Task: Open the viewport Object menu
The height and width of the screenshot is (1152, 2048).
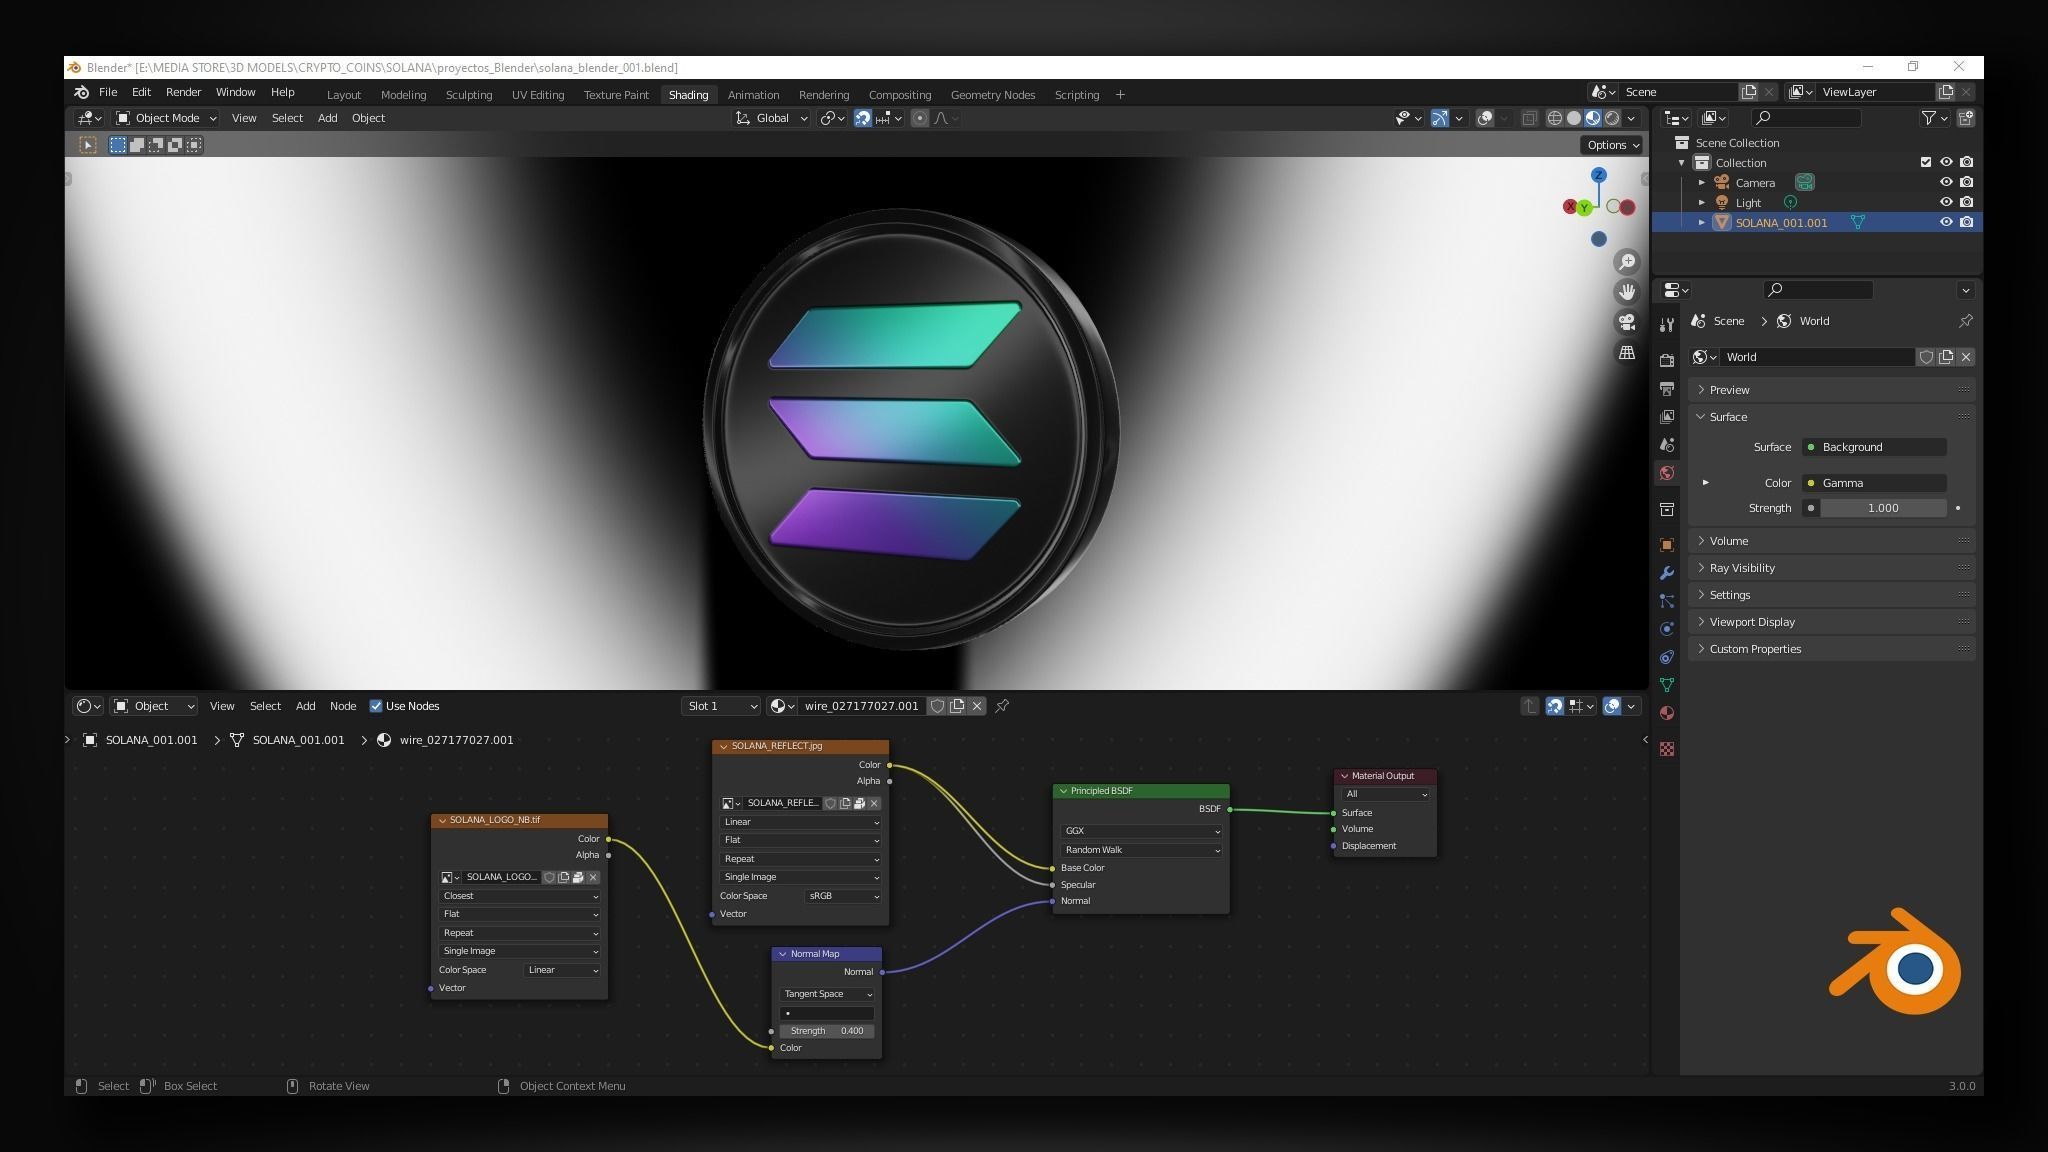Action: click(368, 118)
